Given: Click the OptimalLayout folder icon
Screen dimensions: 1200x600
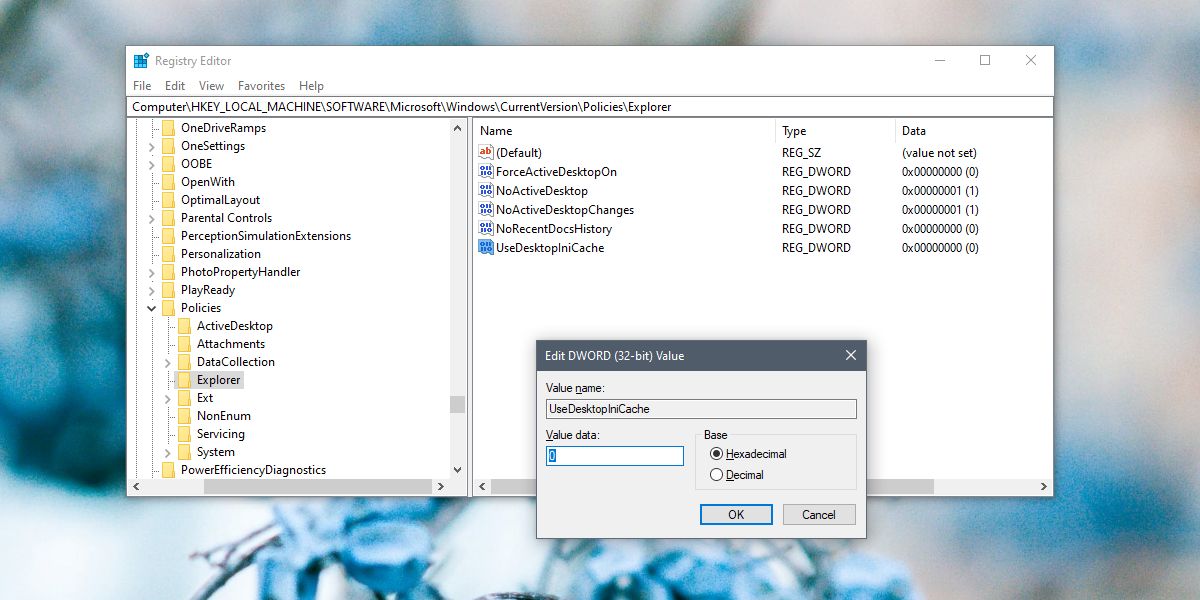Looking at the screenshot, I should [x=168, y=200].
